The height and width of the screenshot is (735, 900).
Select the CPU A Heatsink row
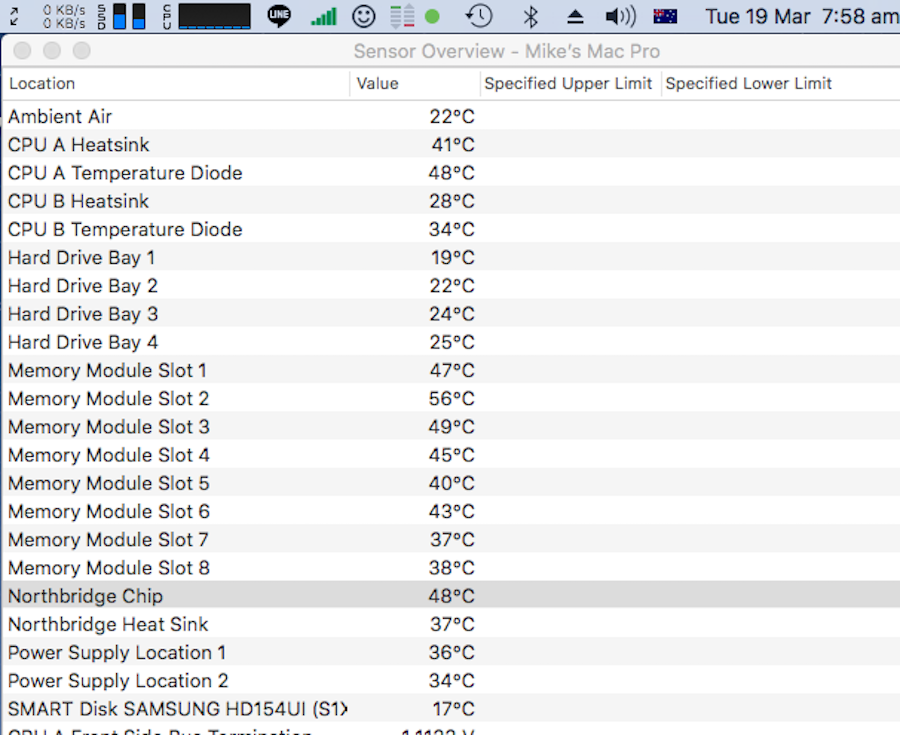pos(451,145)
